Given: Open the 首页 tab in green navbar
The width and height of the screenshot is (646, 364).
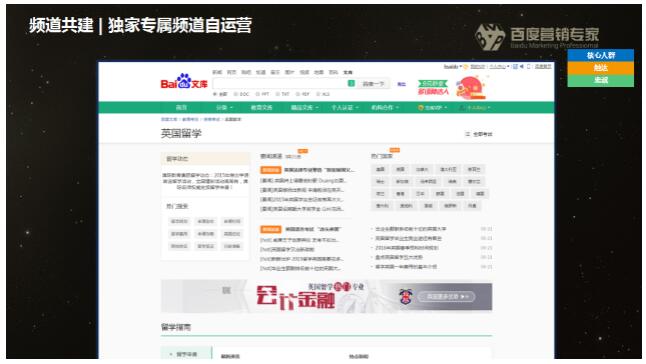Looking at the screenshot, I should (181, 107).
